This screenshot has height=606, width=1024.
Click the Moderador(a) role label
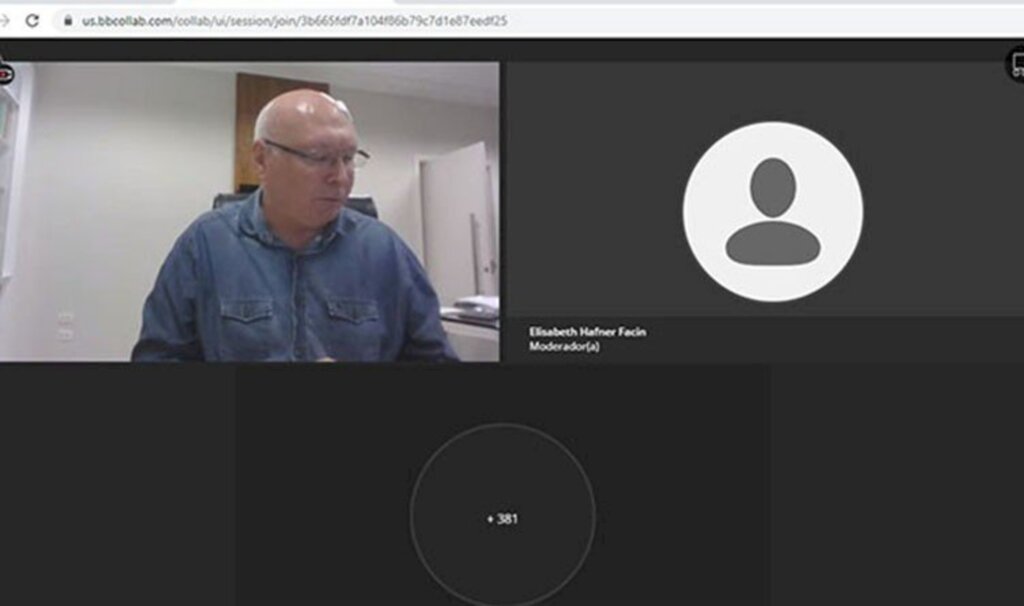(x=564, y=347)
